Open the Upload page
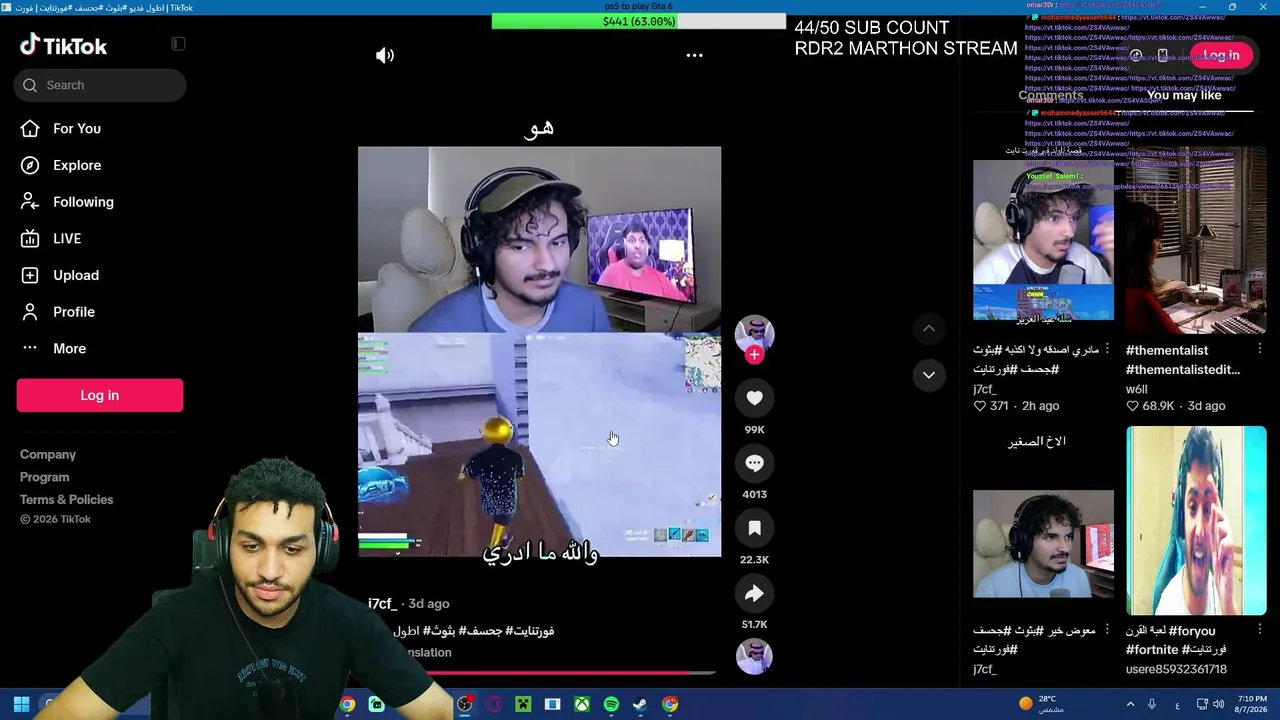 (61, 275)
